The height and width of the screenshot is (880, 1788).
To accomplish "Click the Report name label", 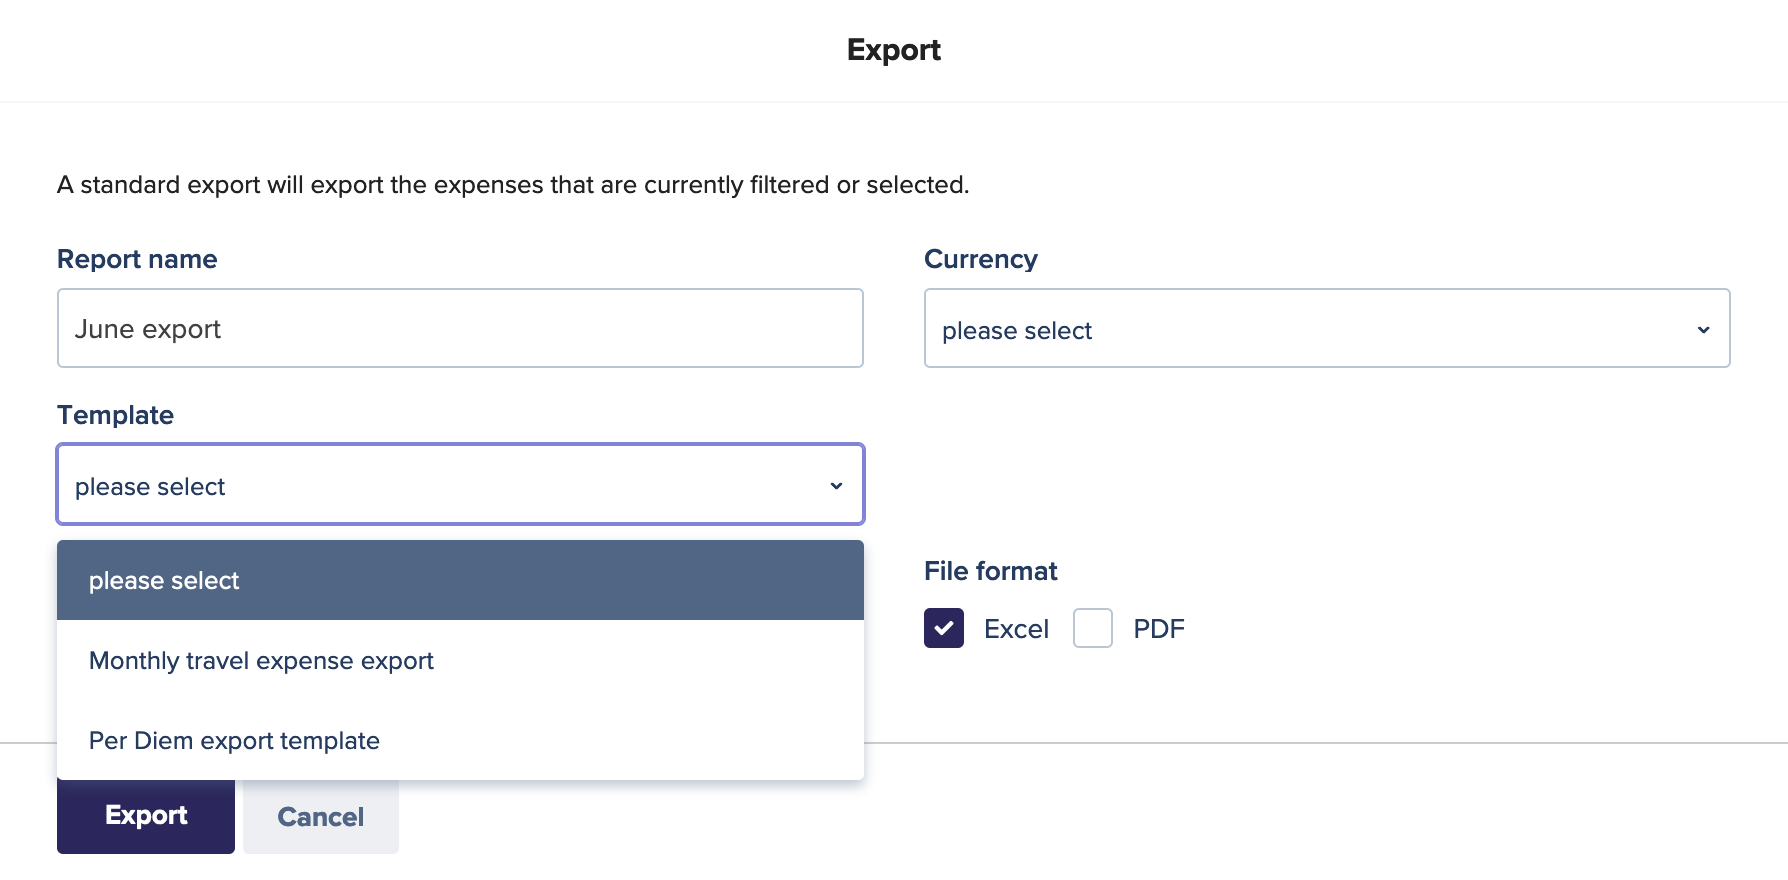I will point(137,259).
